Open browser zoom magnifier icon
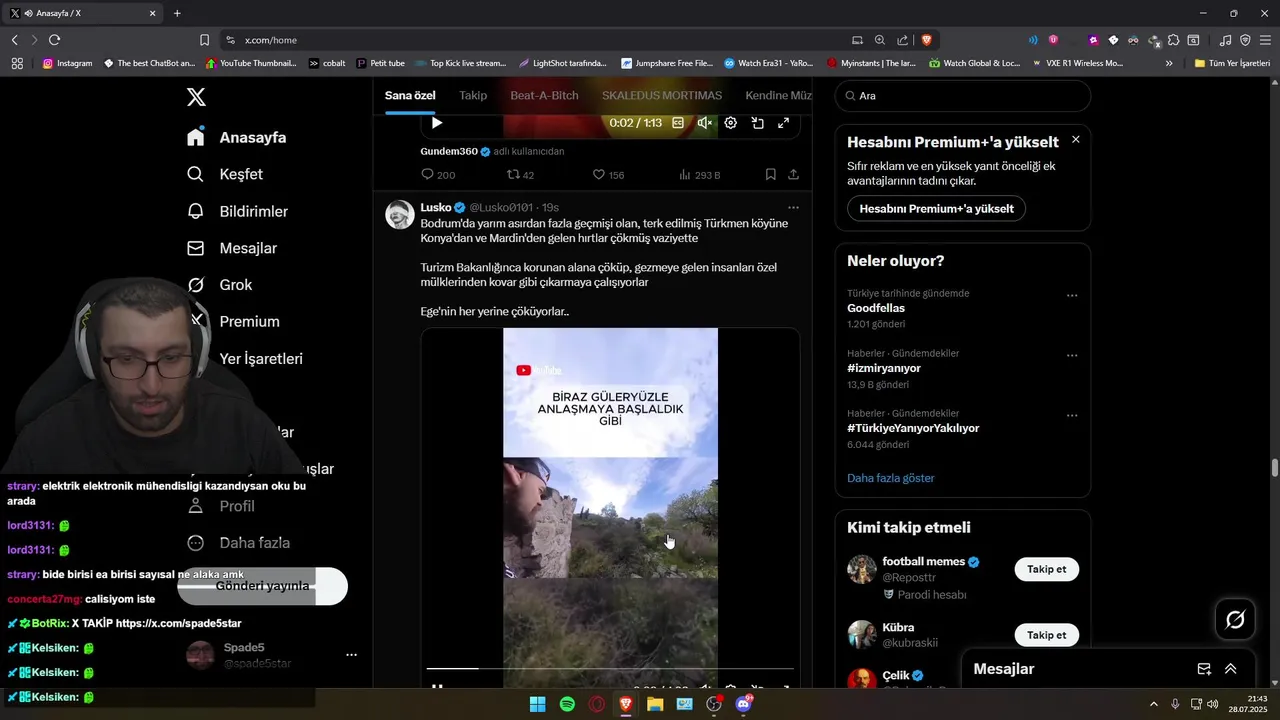 [x=880, y=40]
